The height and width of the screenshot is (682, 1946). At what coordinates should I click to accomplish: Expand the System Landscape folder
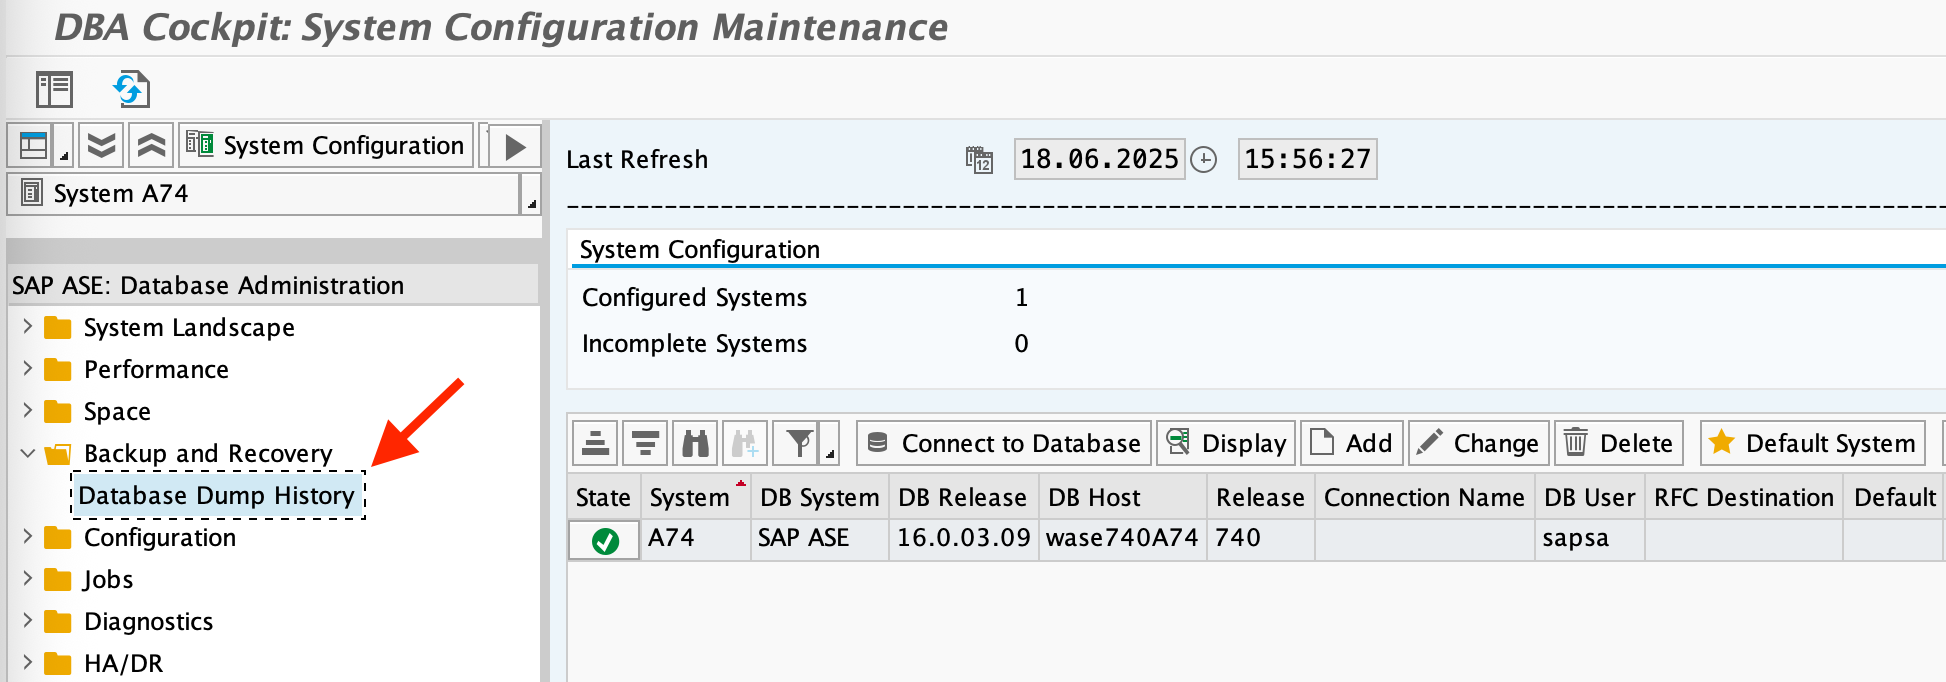(x=28, y=327)
